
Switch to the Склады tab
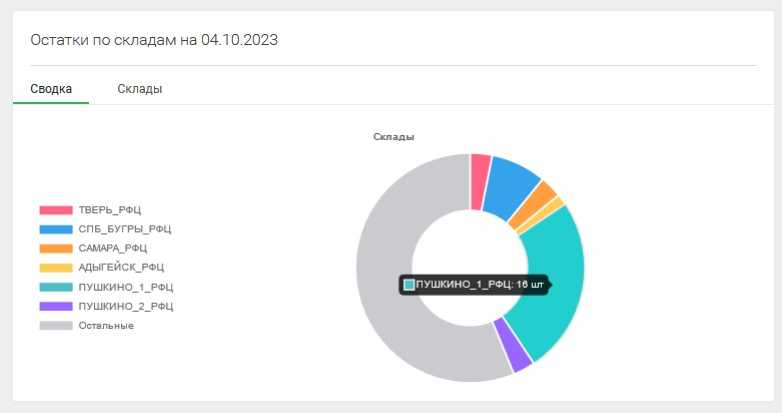tap(140, 89)
